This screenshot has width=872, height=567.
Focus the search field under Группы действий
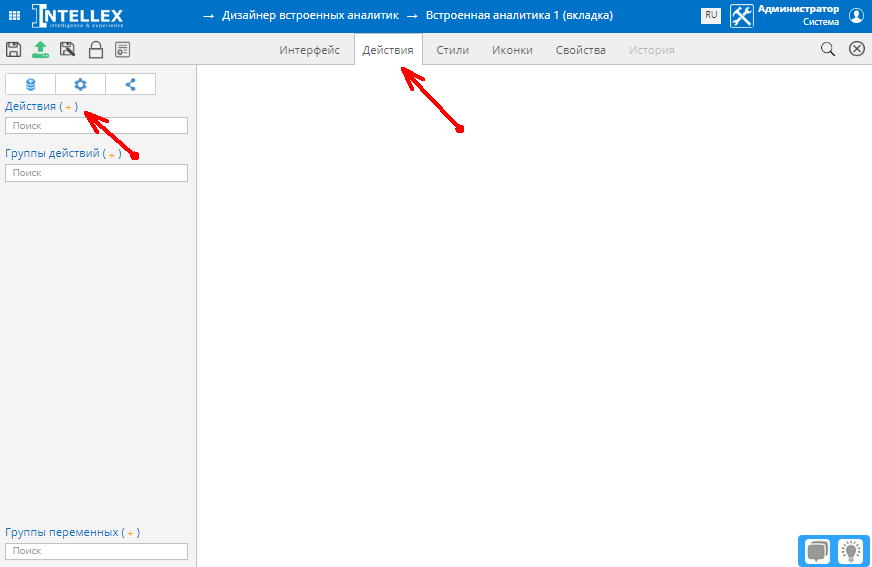coord(96,173)
